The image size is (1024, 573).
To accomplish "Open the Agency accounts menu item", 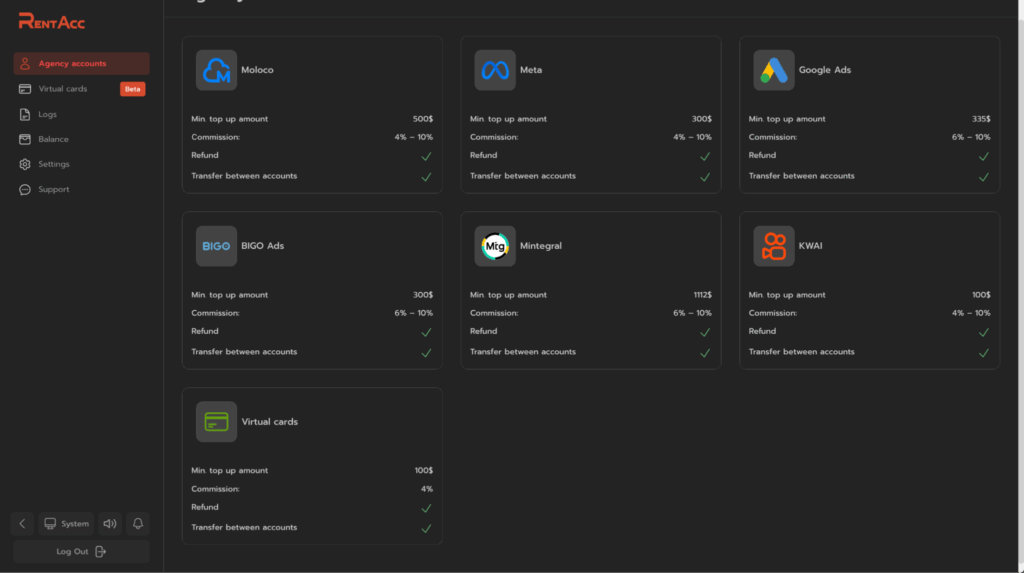I will 81,63.
